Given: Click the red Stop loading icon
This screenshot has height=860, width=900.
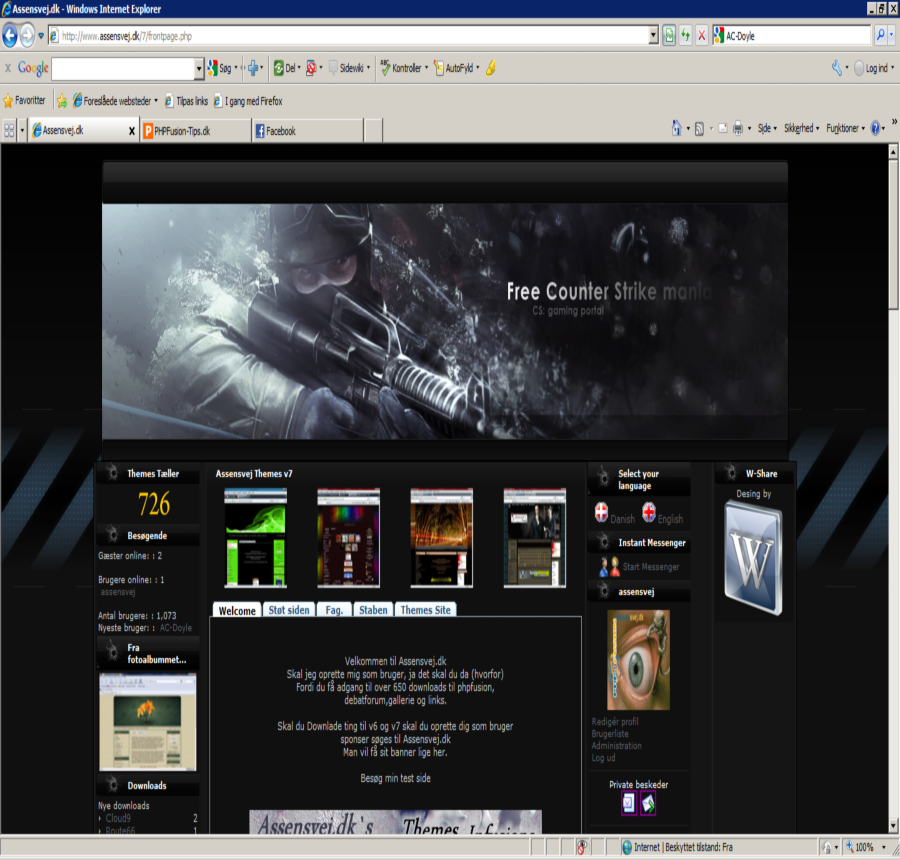Looking at the screenshot, I should 701,36.
